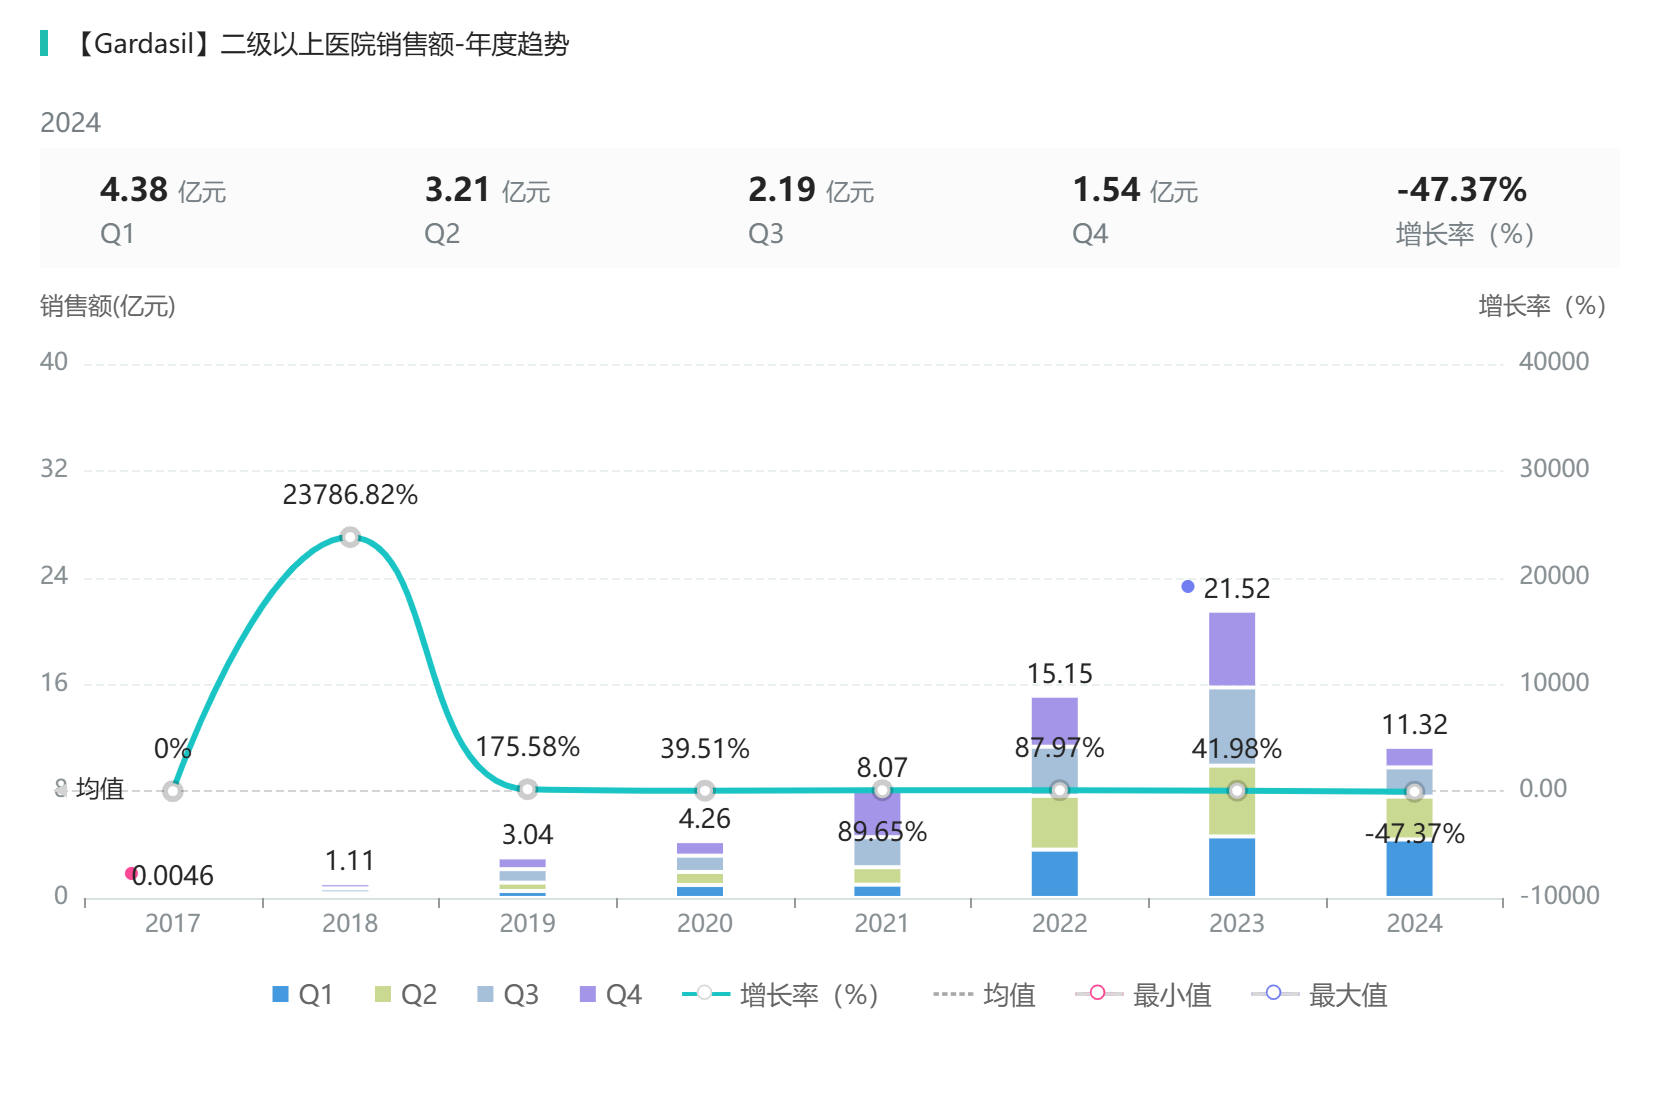
Task: Click the 15.15 total label above 2022
Action: click(x=1060, y=674)
